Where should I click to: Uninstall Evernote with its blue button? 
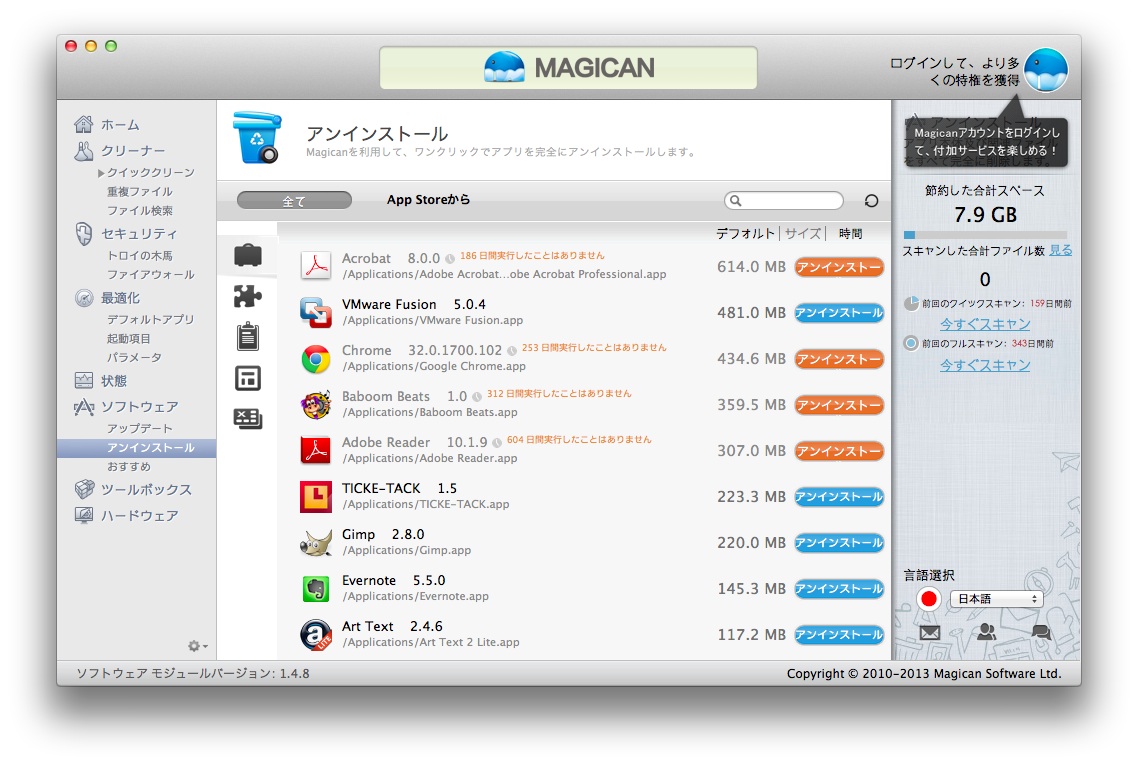click(839, 589)
